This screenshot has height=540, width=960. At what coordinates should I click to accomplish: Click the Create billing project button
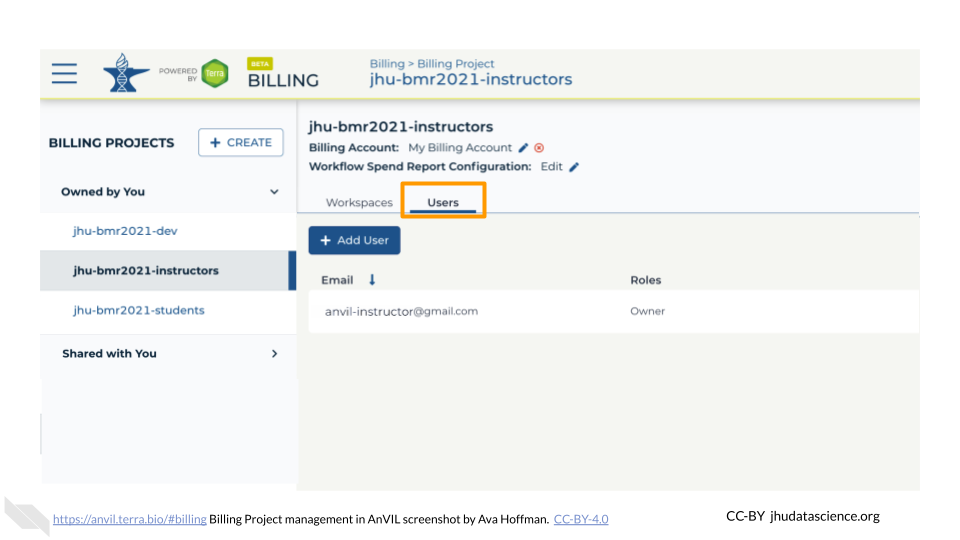pyautogui.click(x=240, y=143)
